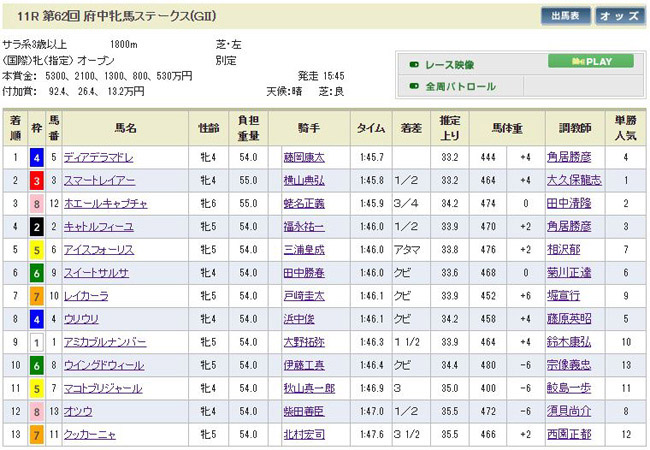This screenshot has width=650, height=450.
Task: Click red frame 3 box for スマートレイヤー
Action: point(35,181)
